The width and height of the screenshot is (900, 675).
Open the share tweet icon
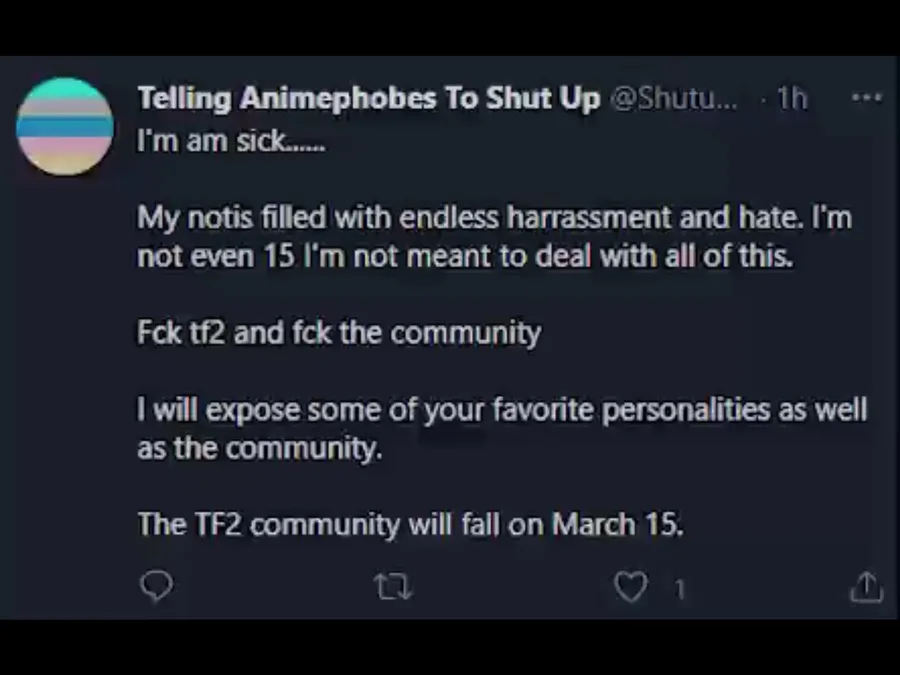[865, 588]
